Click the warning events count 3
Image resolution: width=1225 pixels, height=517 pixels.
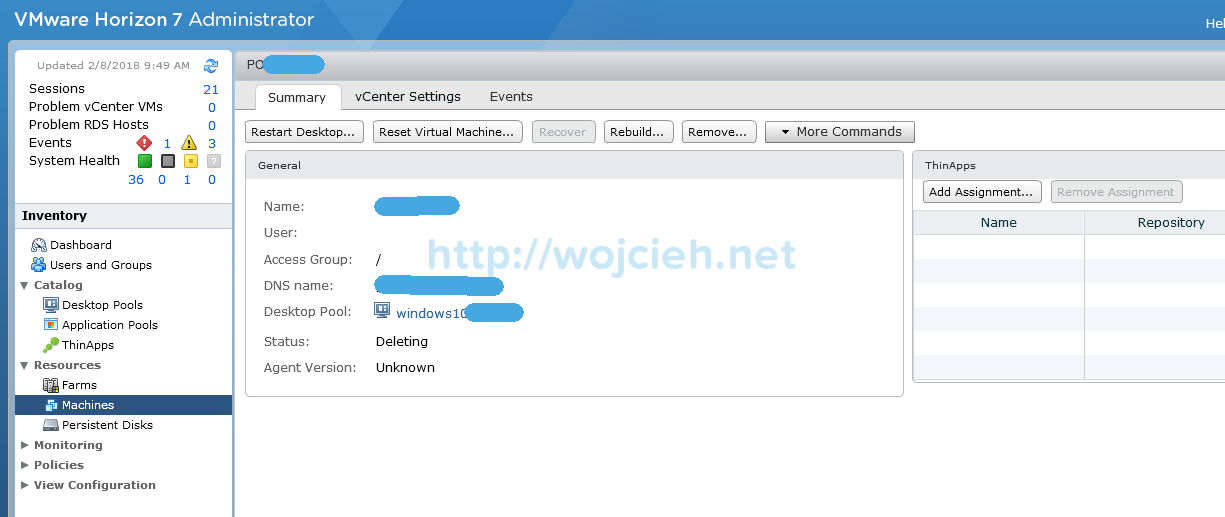point(212,143)
